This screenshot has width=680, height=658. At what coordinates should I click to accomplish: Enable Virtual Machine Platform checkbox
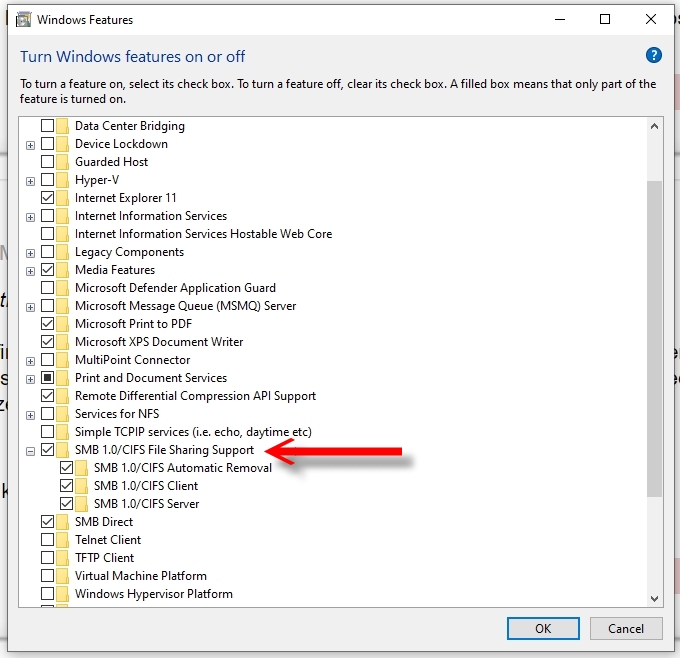tap(47, 576)
